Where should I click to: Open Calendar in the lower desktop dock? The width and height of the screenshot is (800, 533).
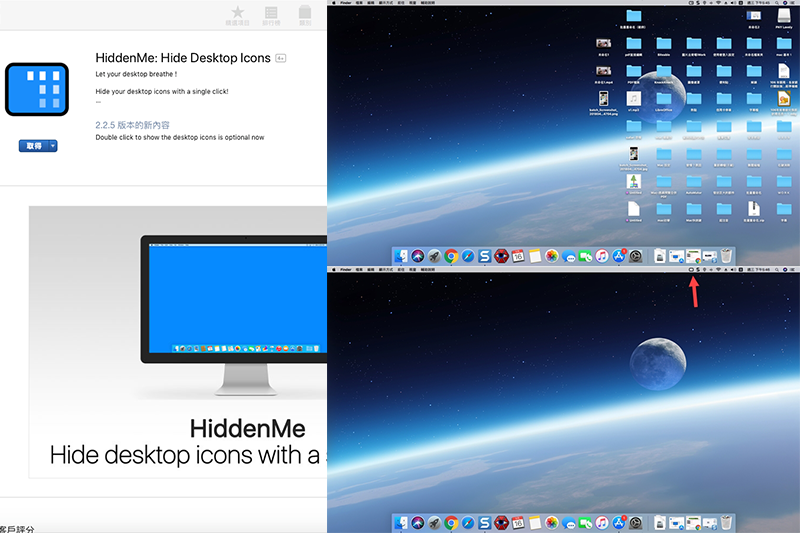click(x=518, y=522)
